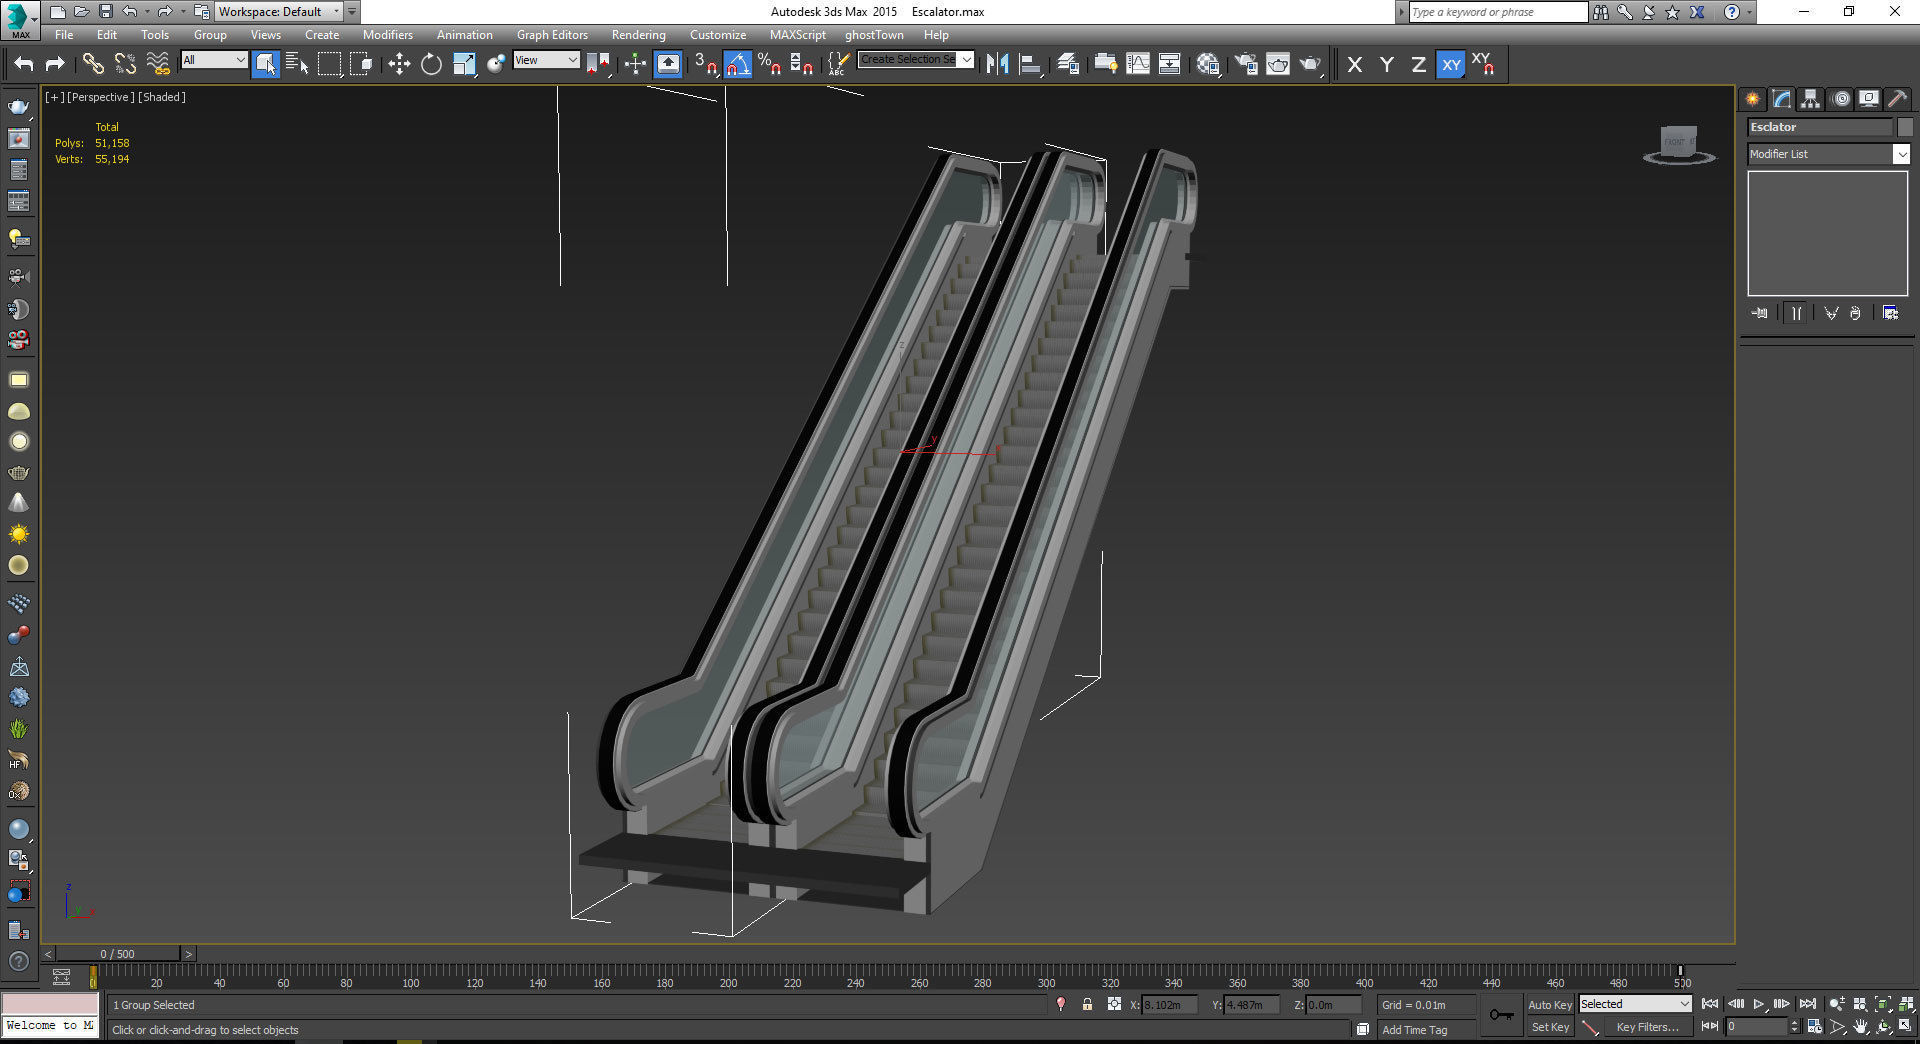Toggle Percent Snap
The width and height of the screenshot is (1920, 1044).
pyautogui.click(x=769, y=64)
